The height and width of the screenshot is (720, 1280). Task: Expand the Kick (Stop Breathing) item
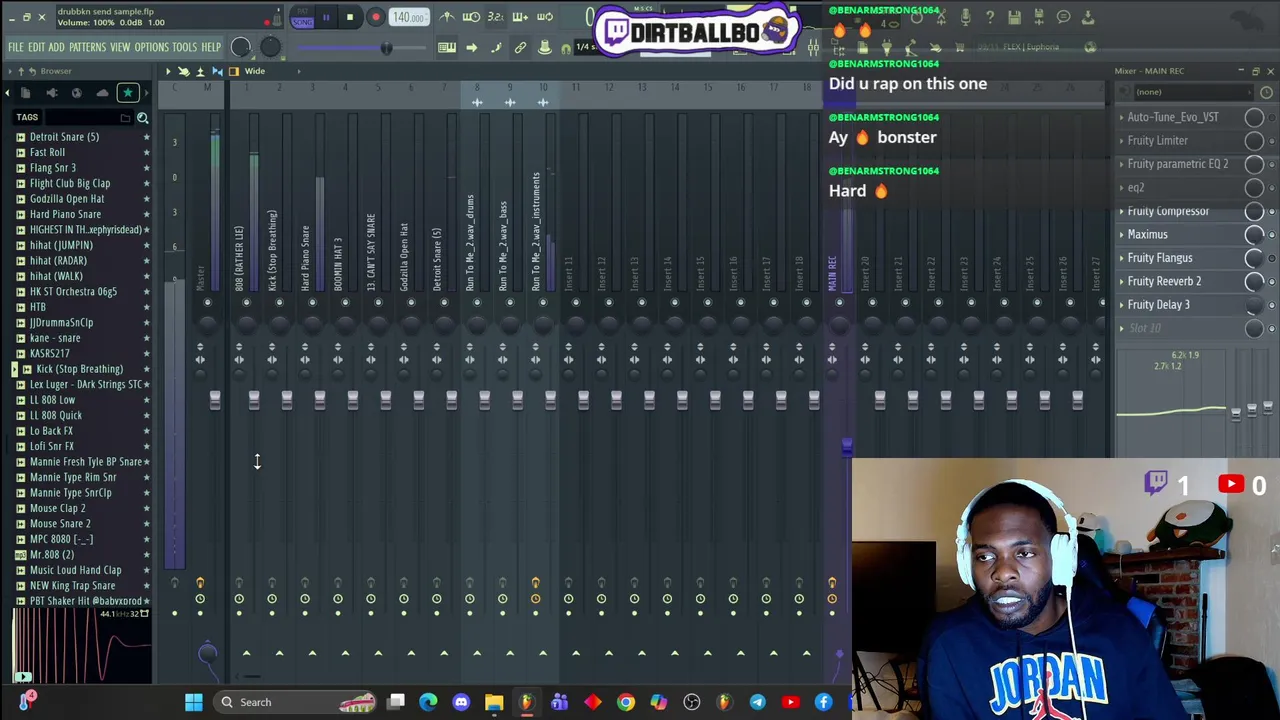pos(15,369)
